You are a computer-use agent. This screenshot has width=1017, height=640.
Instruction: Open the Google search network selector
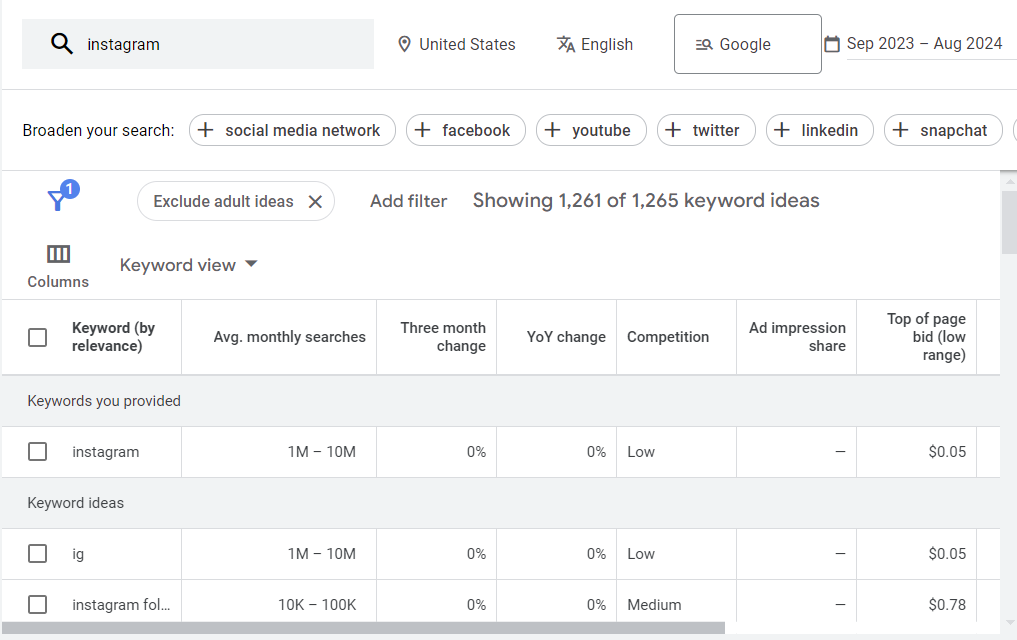[747, 44]
